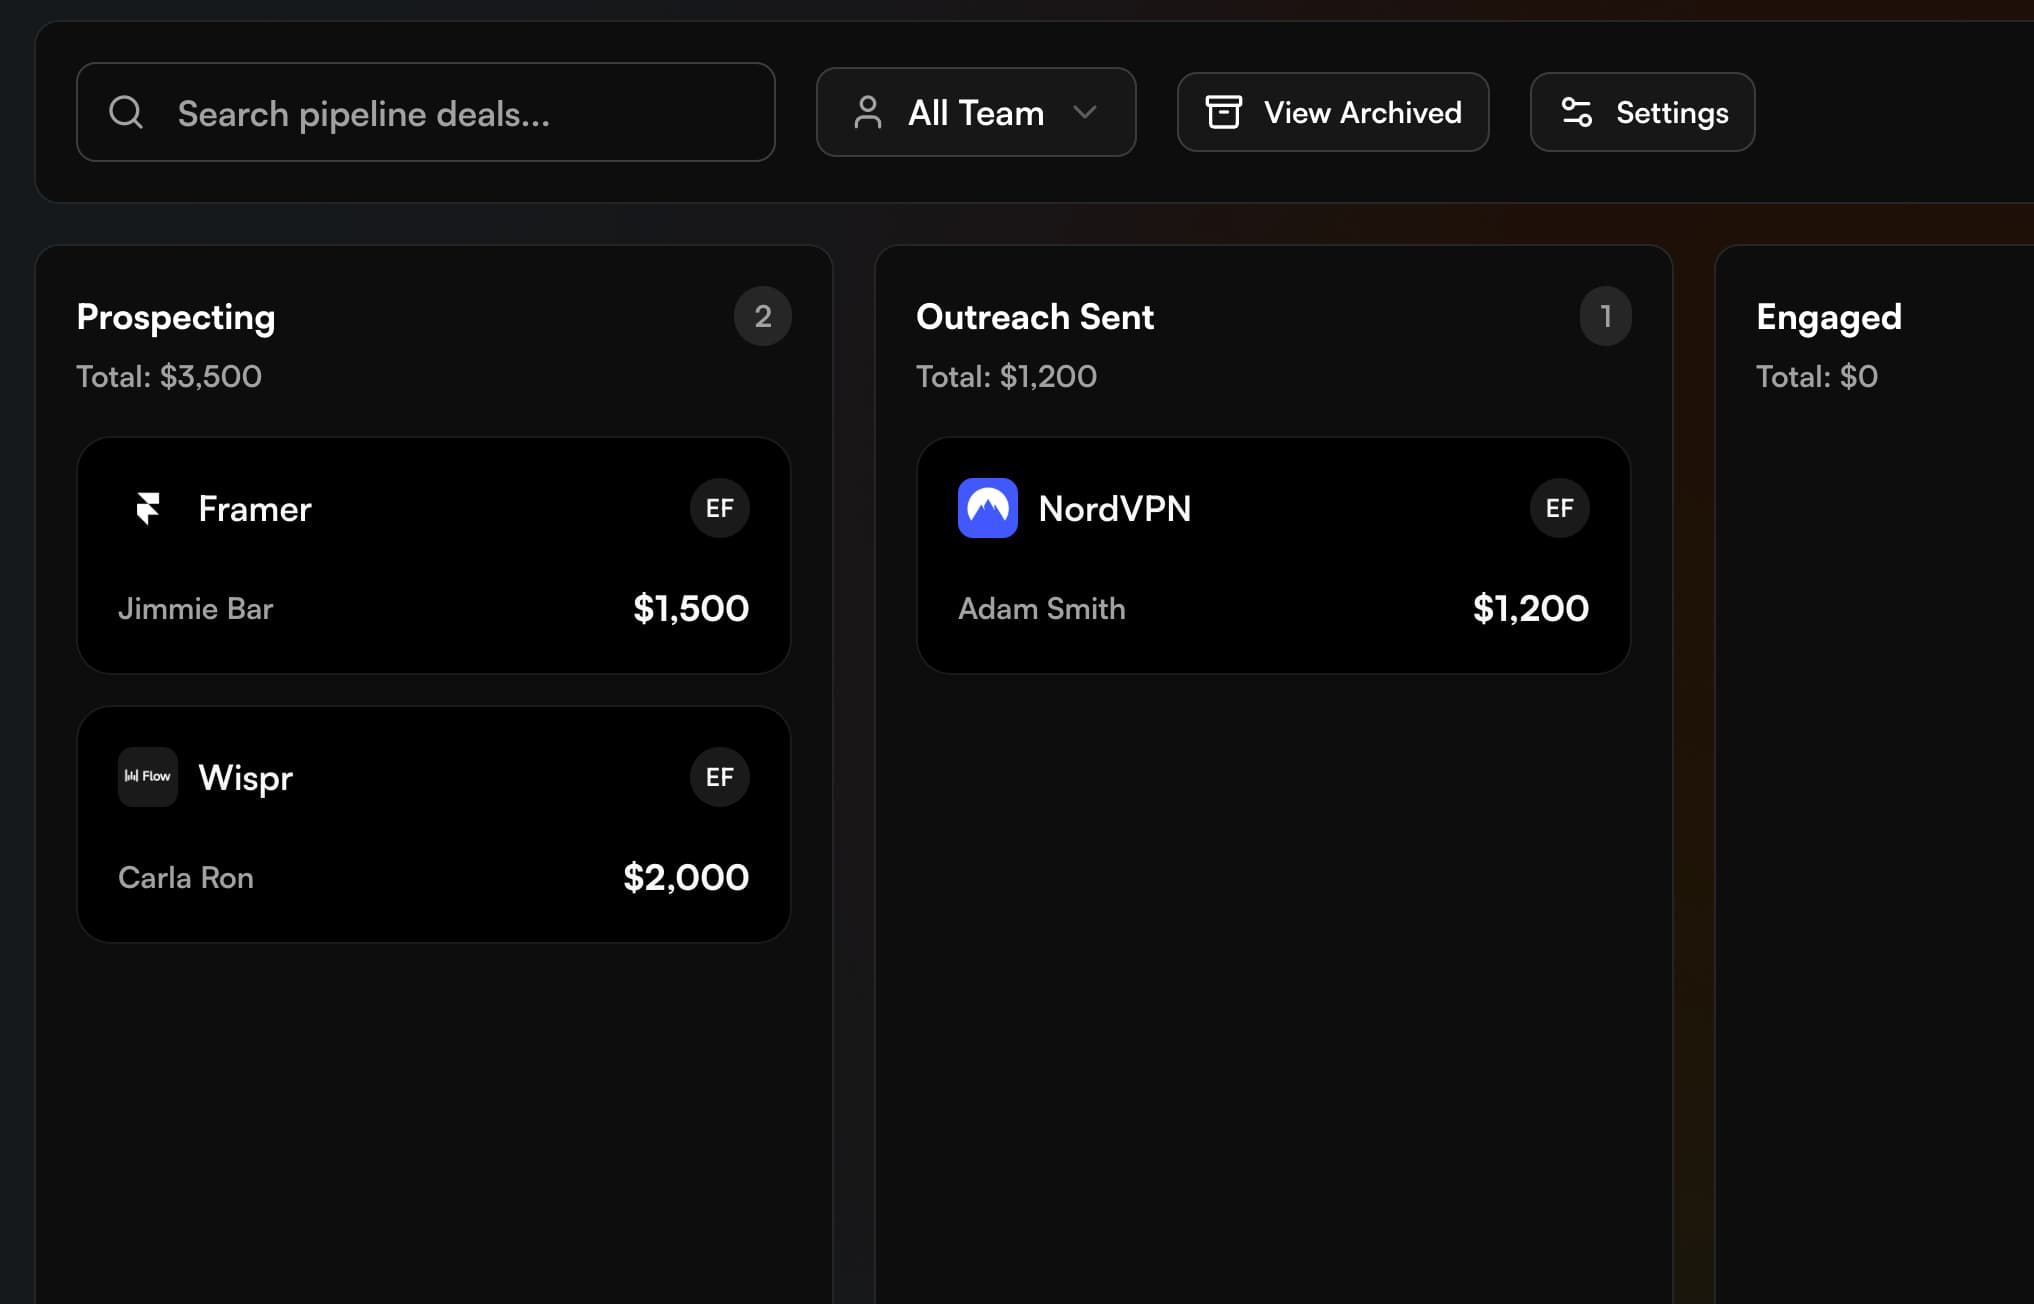Click inside the pipeline deals search field
Image resolution: width=2034 pixels, height=1304 pixels.
[425, 112]
